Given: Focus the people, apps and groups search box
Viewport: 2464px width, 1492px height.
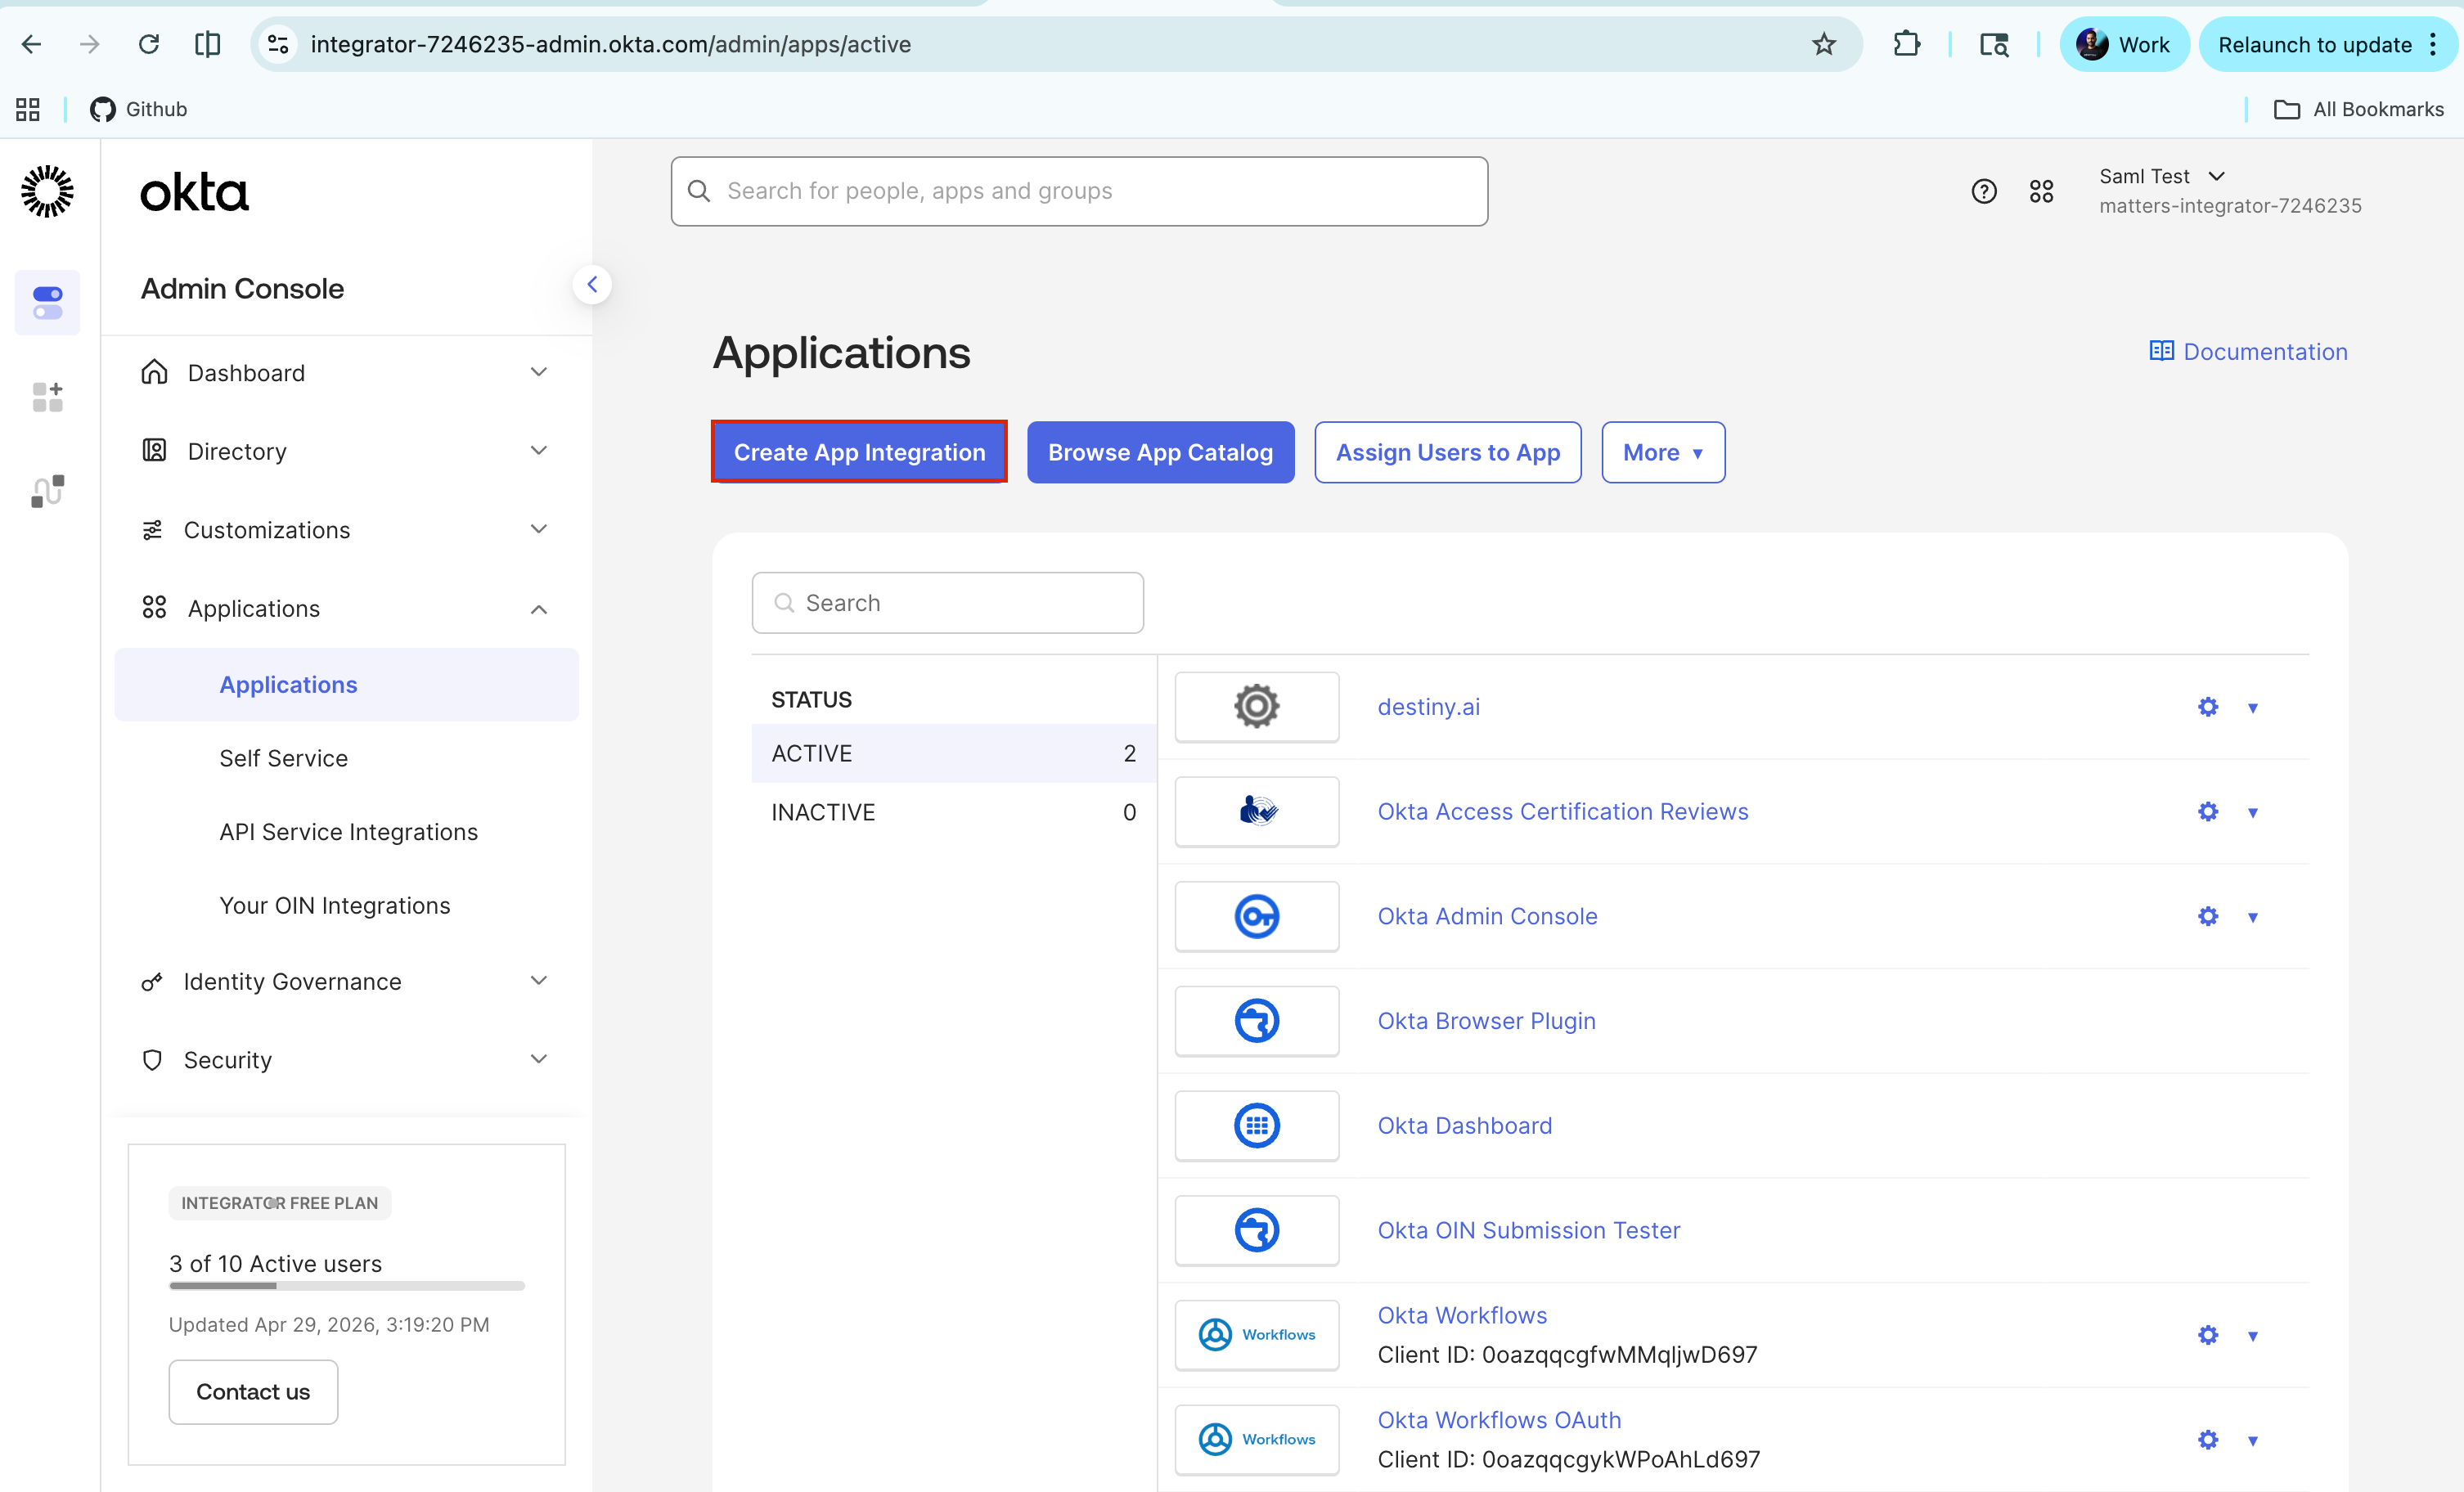Looking at the screenshot, I should pyautogui.click(x=1079, y=191).
